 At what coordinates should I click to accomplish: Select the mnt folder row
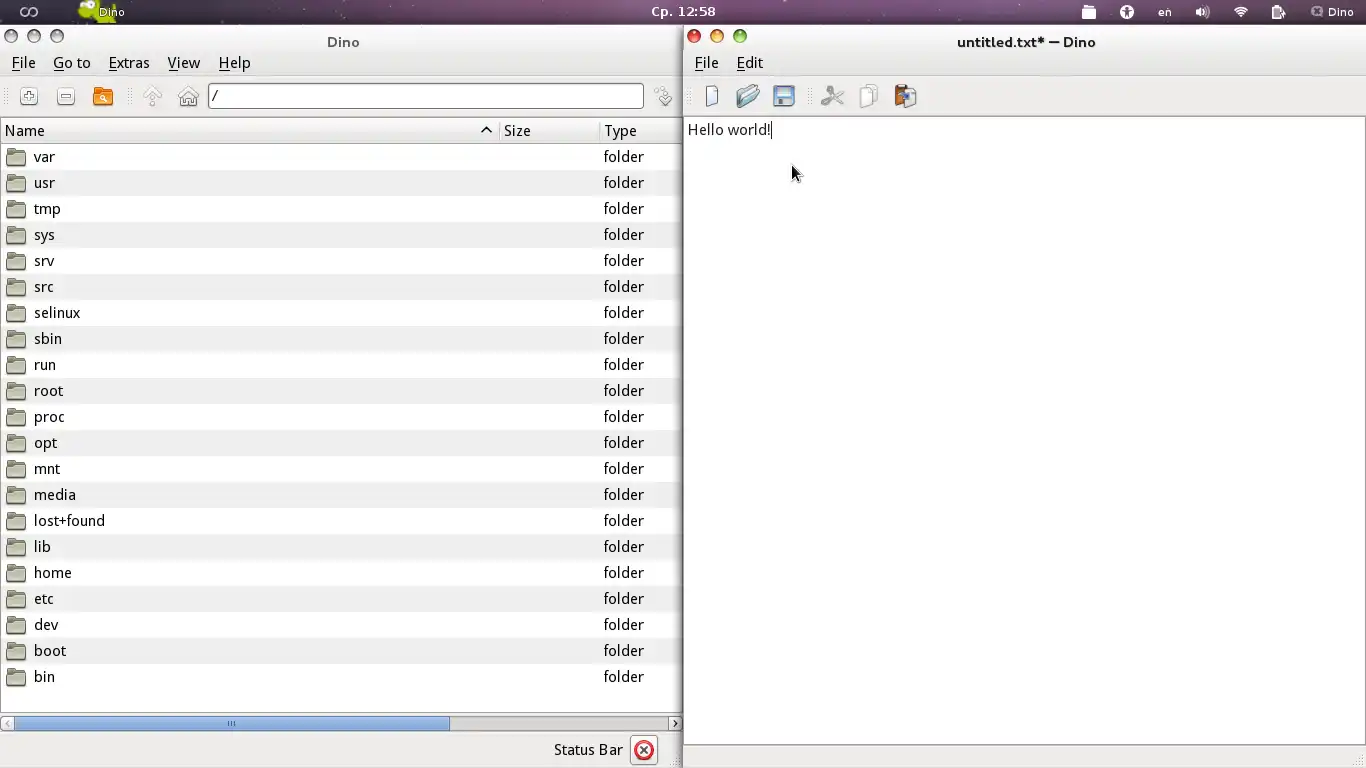point(341,469)
